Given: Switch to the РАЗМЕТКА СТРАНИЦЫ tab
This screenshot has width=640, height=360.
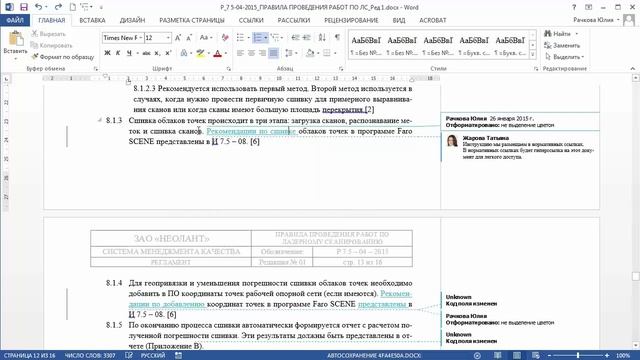Looking at the screenshot, I should point(192,20).
